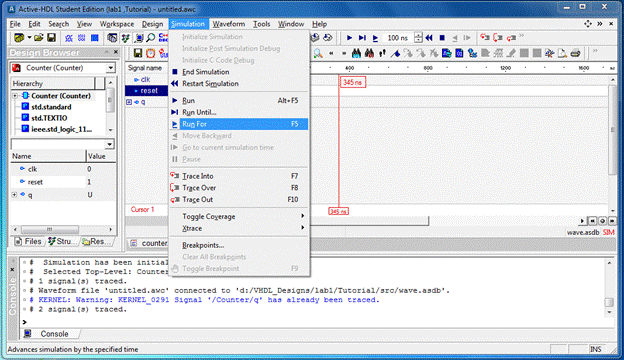Click the Value column header
Screen dimensions: 624x360
[x=100, y=156]
